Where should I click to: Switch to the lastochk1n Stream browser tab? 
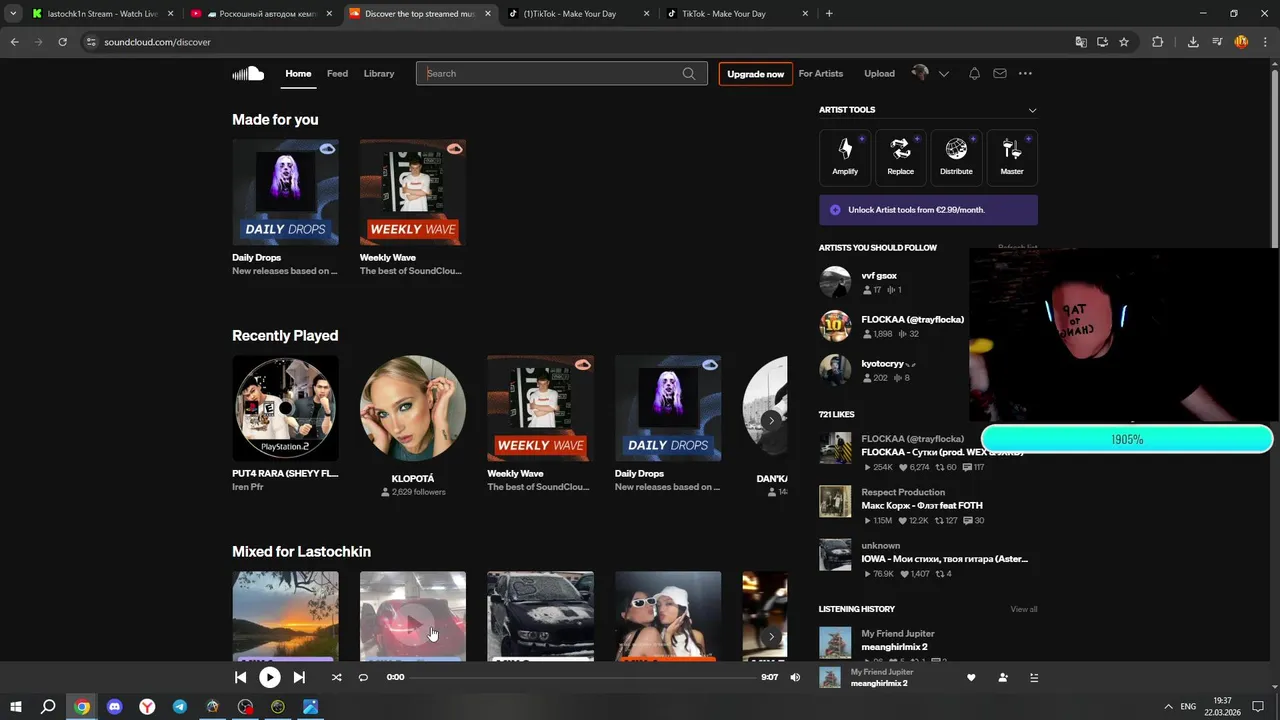pyautogui.click(x=102, y=14)
